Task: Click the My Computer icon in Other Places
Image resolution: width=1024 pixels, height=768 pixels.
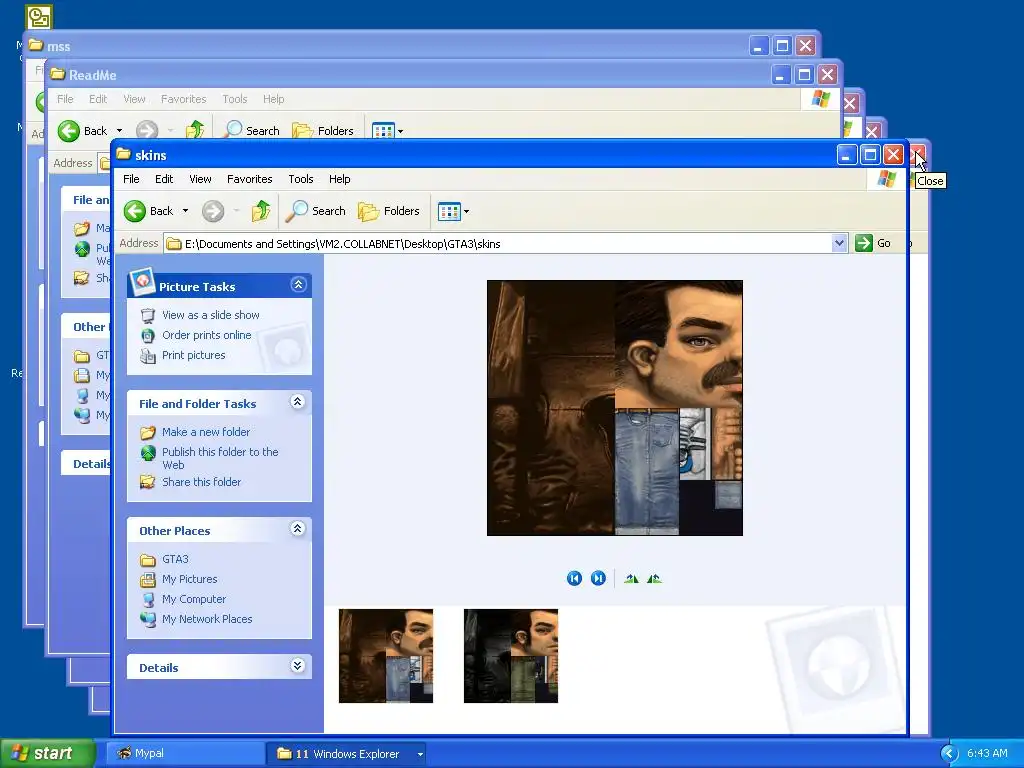Action: (x=148, y=600)
